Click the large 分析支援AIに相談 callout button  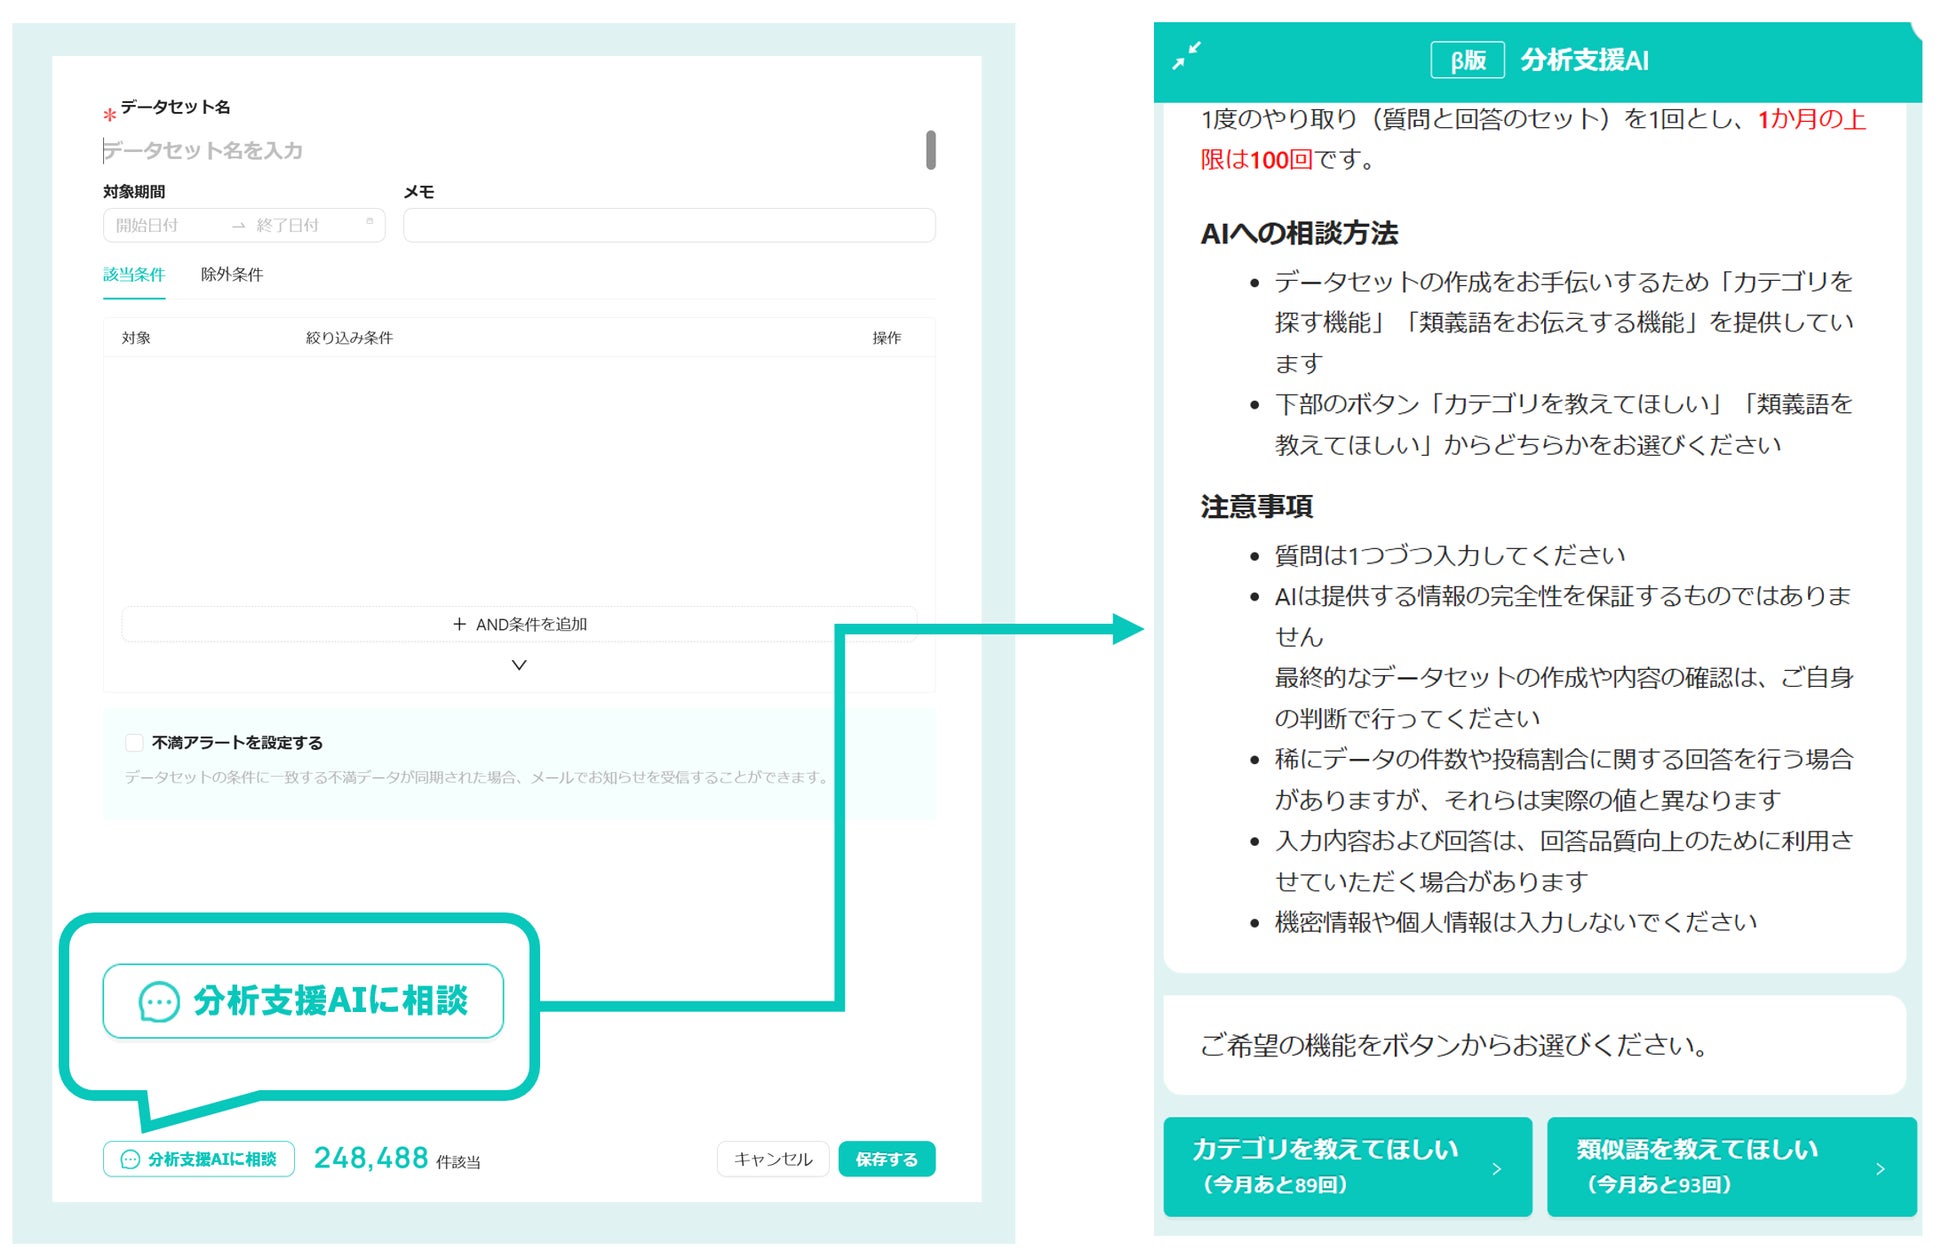click(303, 1001)
